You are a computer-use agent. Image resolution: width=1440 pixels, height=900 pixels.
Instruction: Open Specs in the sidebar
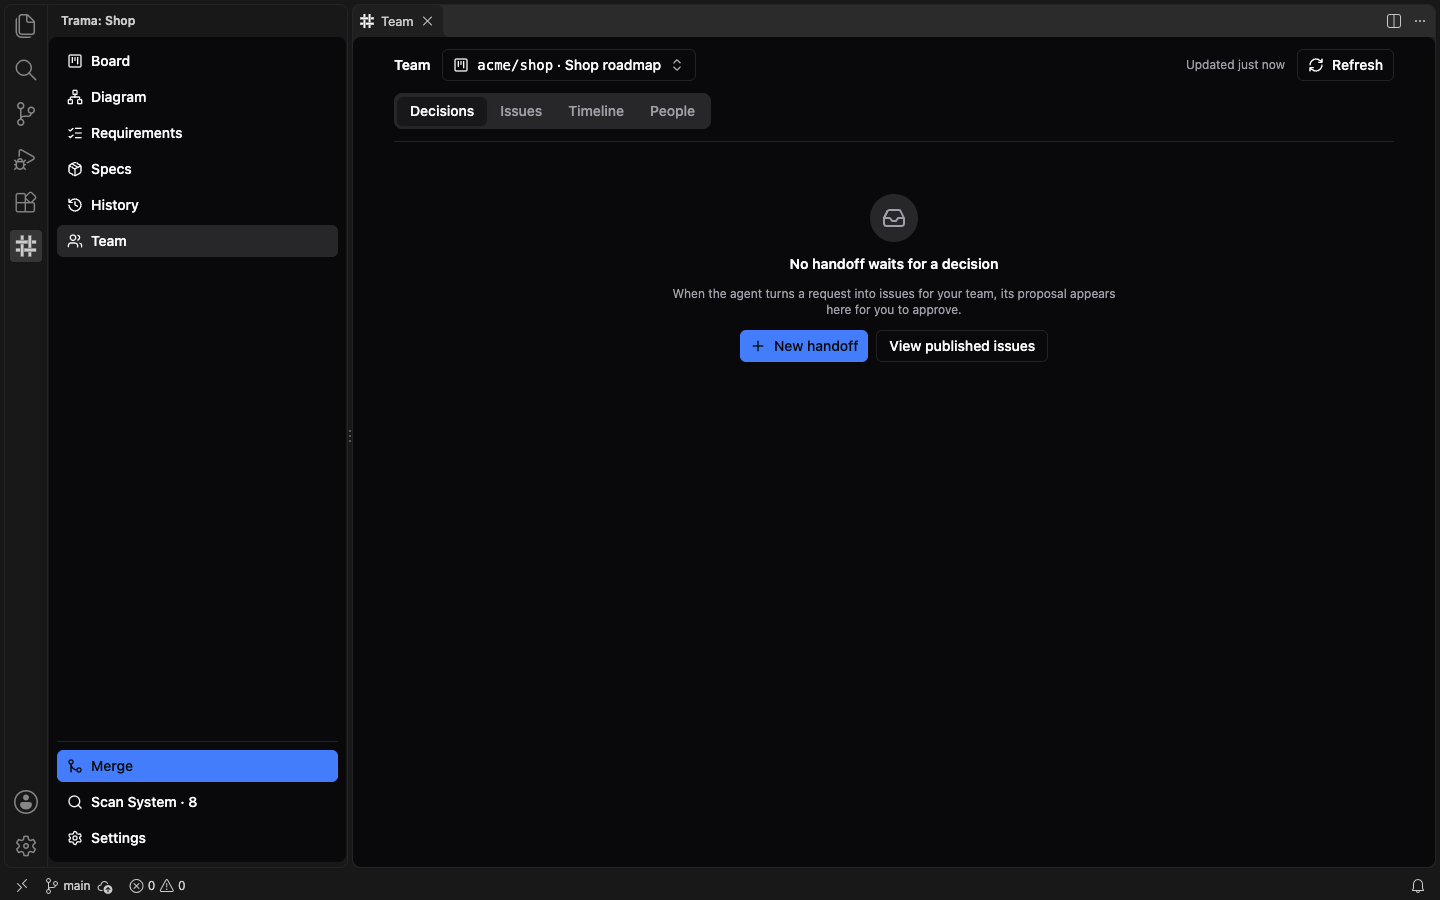point(197,169)
